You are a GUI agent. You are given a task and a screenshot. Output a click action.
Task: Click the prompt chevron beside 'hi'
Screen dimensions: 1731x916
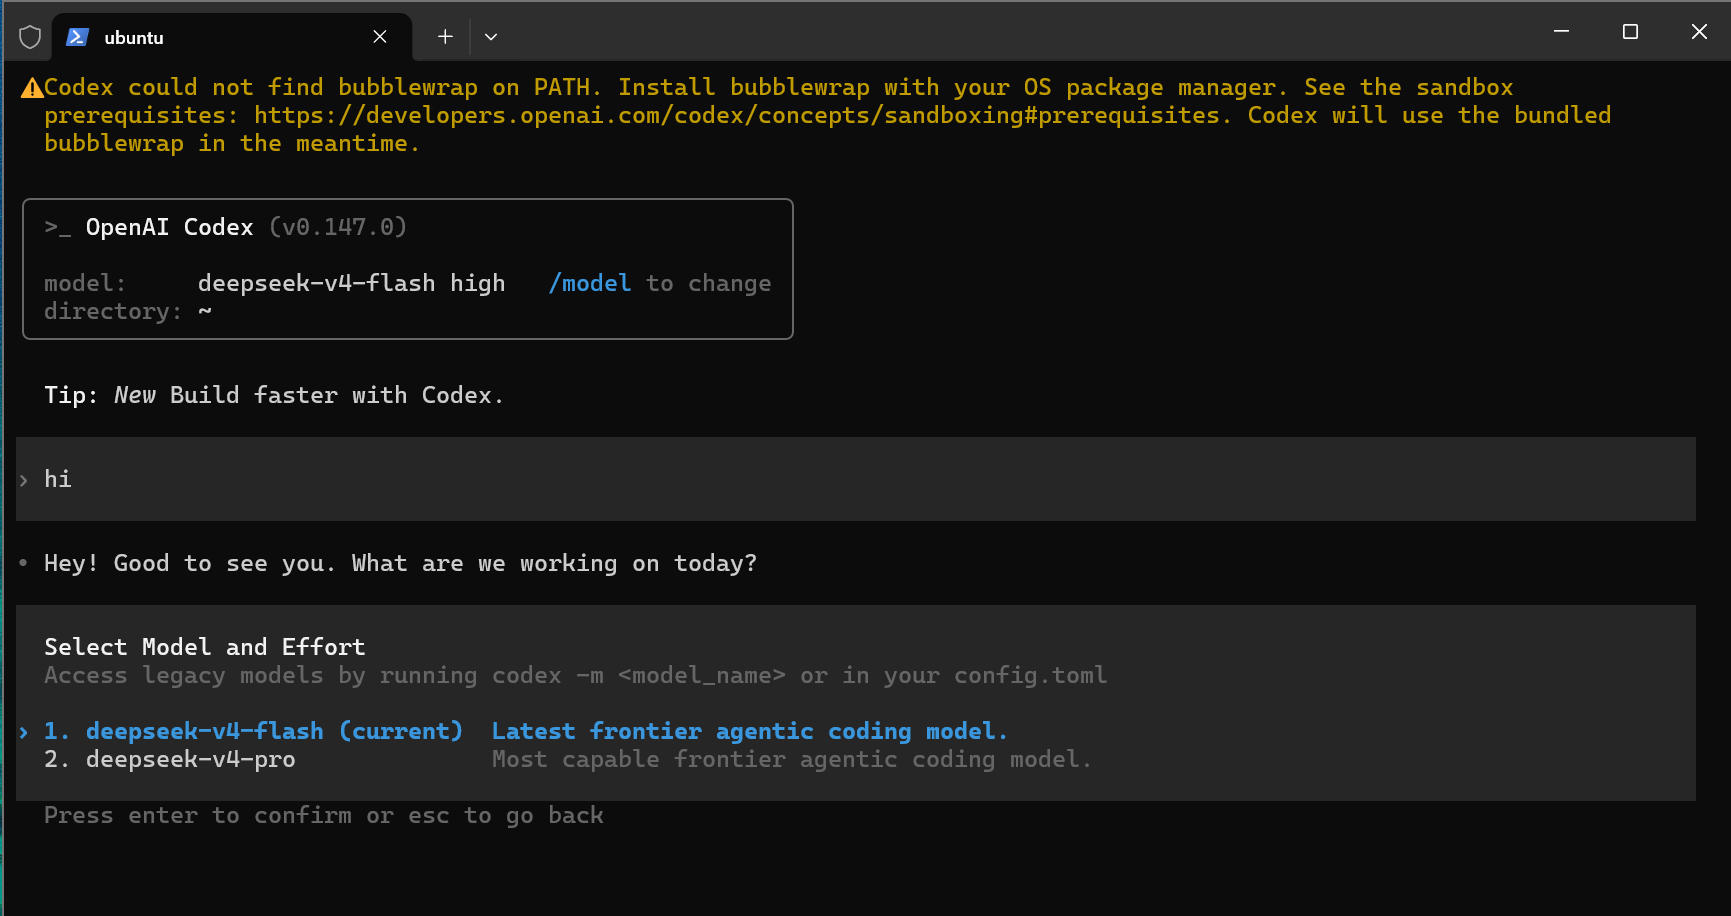pyautogui.click(x=24, y=480)
